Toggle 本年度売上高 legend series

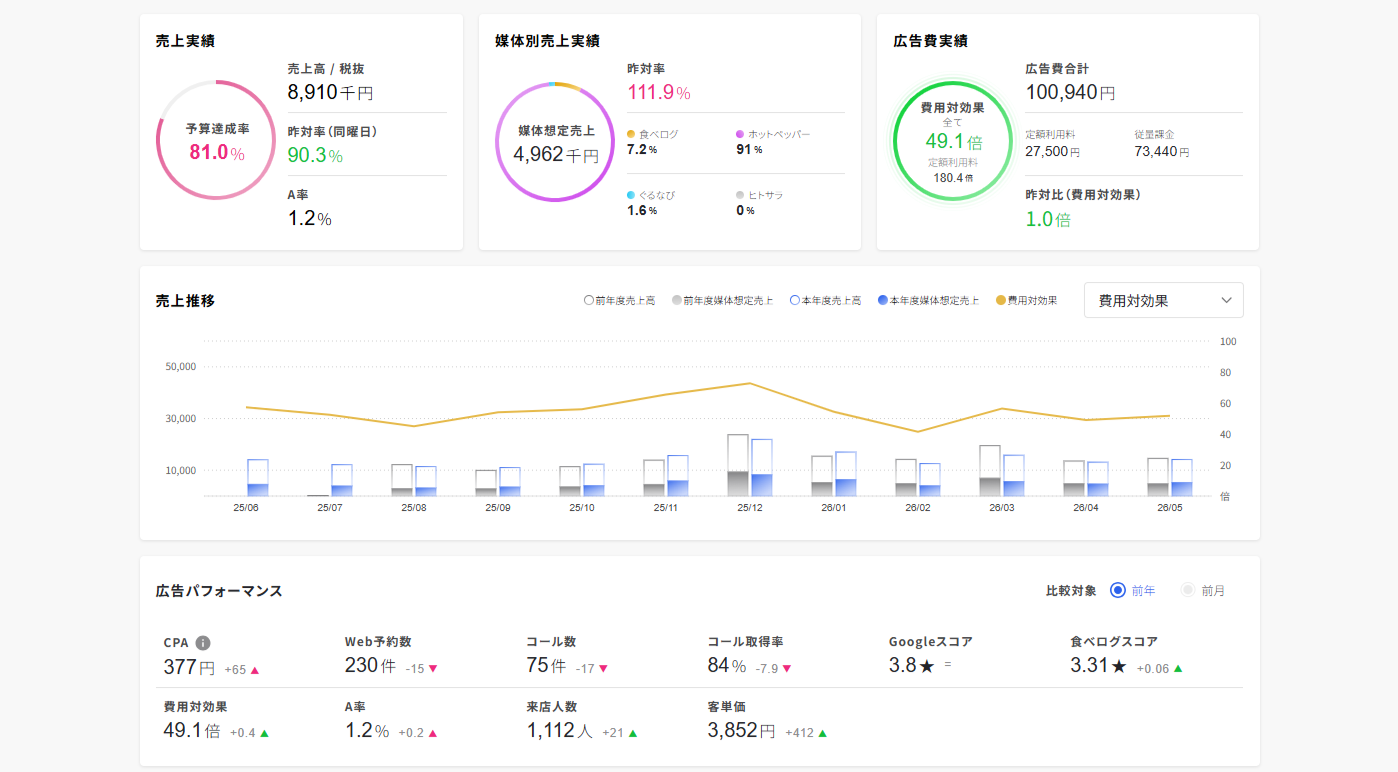pyautogui.click(x=825, y=300)
